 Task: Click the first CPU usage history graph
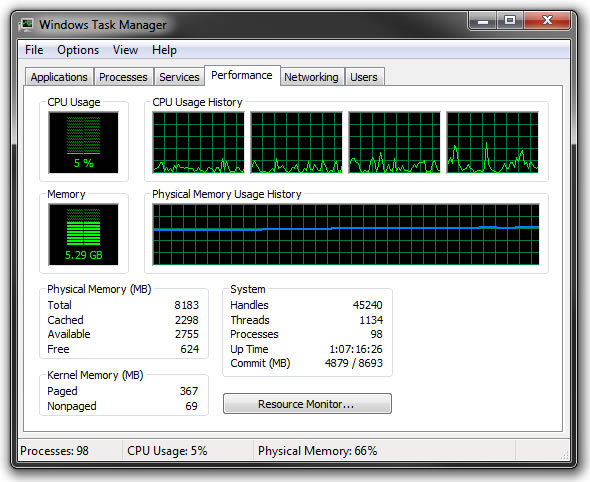tap(198, 143)
